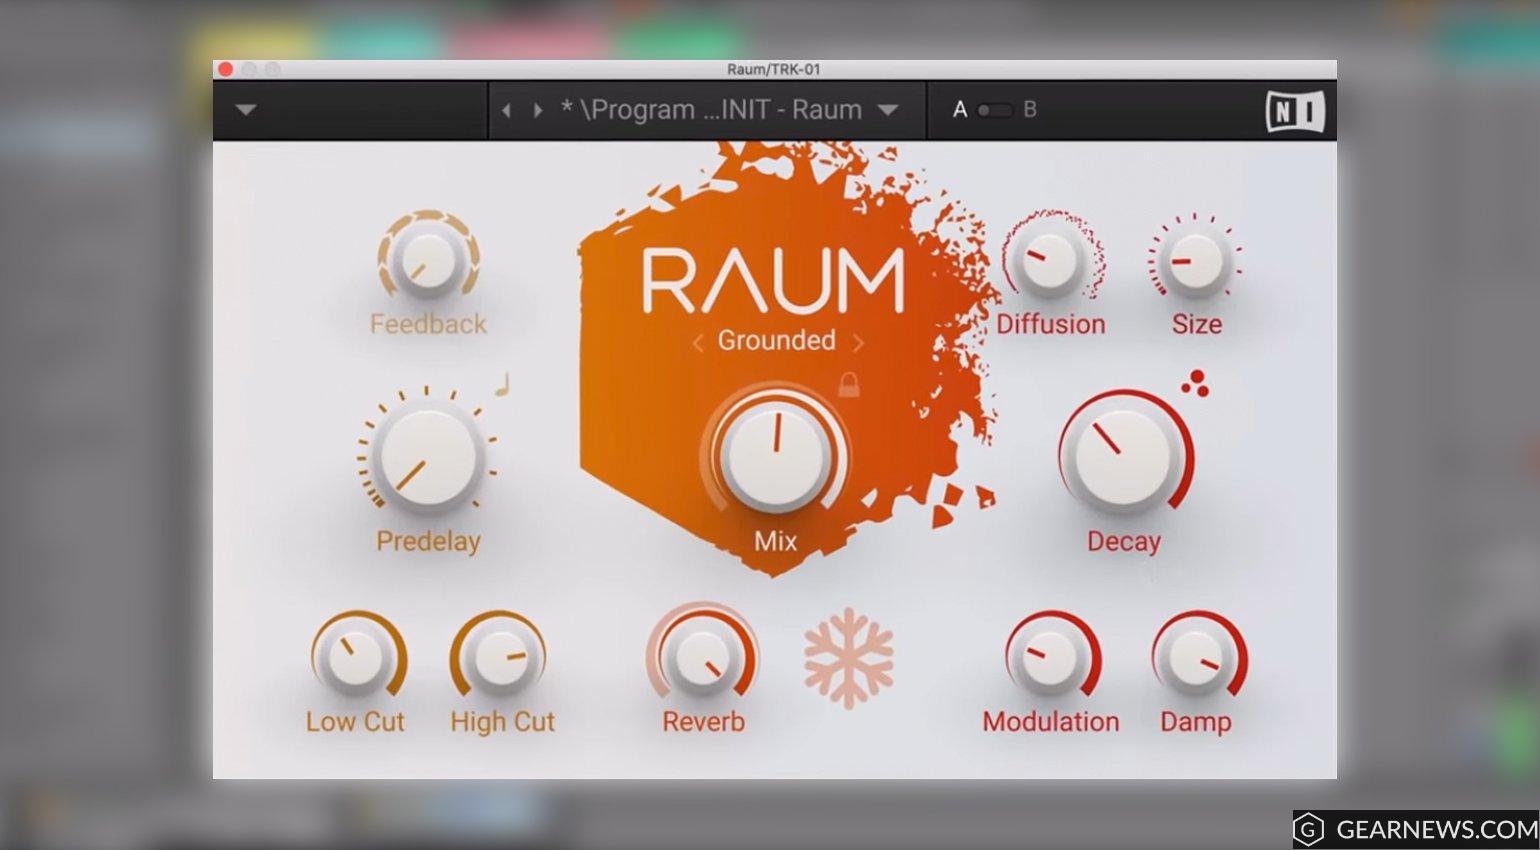This screenshot has height=850, width=1540.
Task: Click the Reverb label
Action: tap(703, 721)
